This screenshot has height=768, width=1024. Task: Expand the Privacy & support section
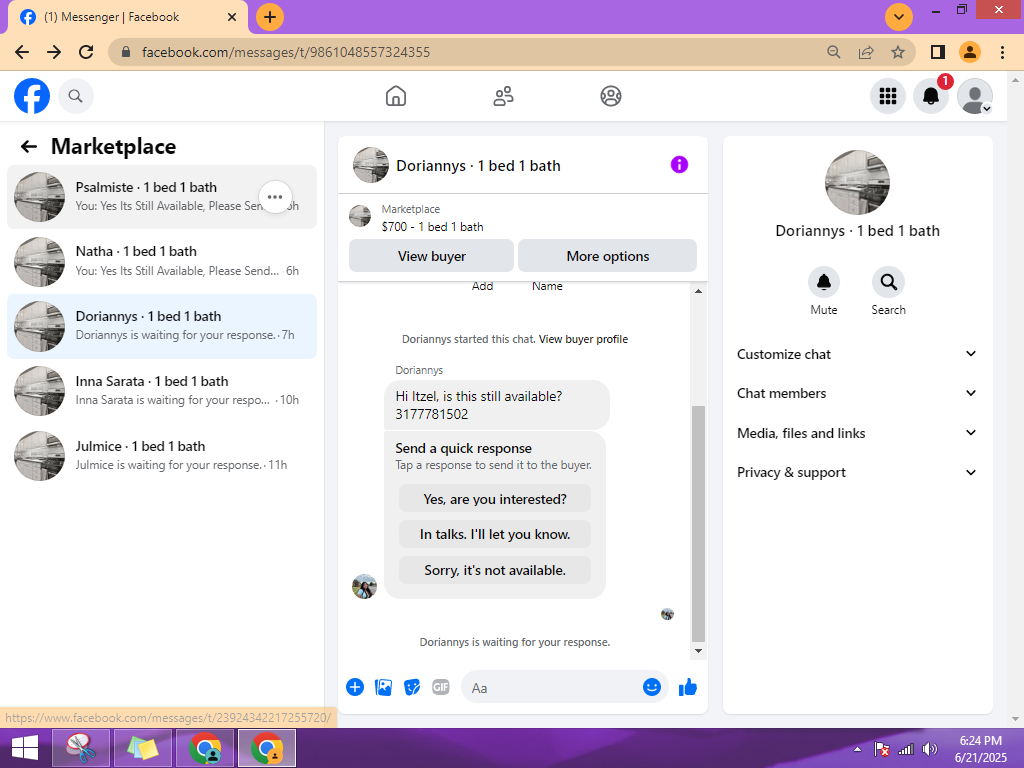857,472
